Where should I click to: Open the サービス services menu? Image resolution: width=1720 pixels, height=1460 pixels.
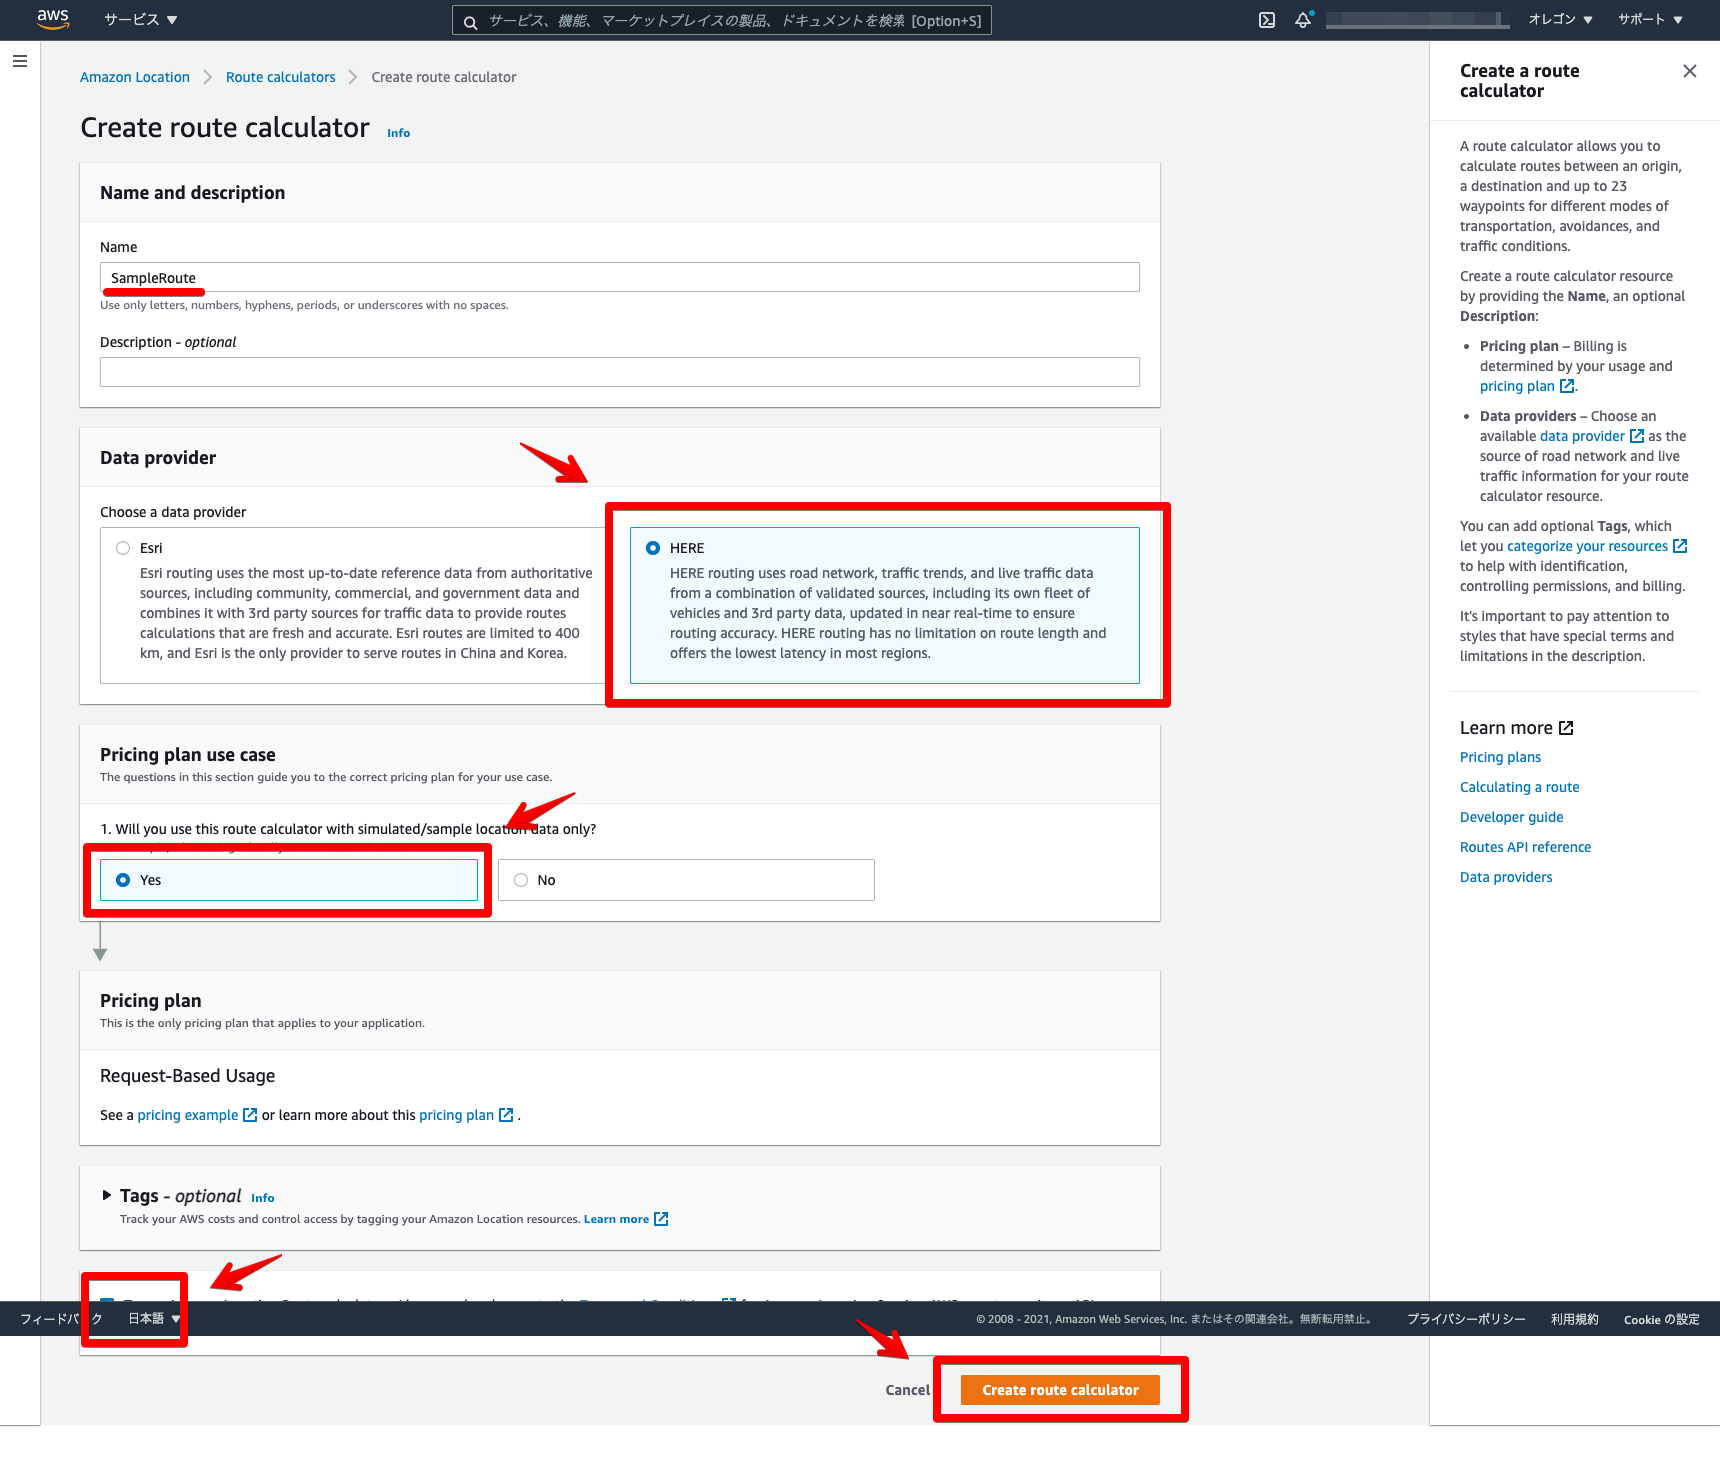point(140,19)
